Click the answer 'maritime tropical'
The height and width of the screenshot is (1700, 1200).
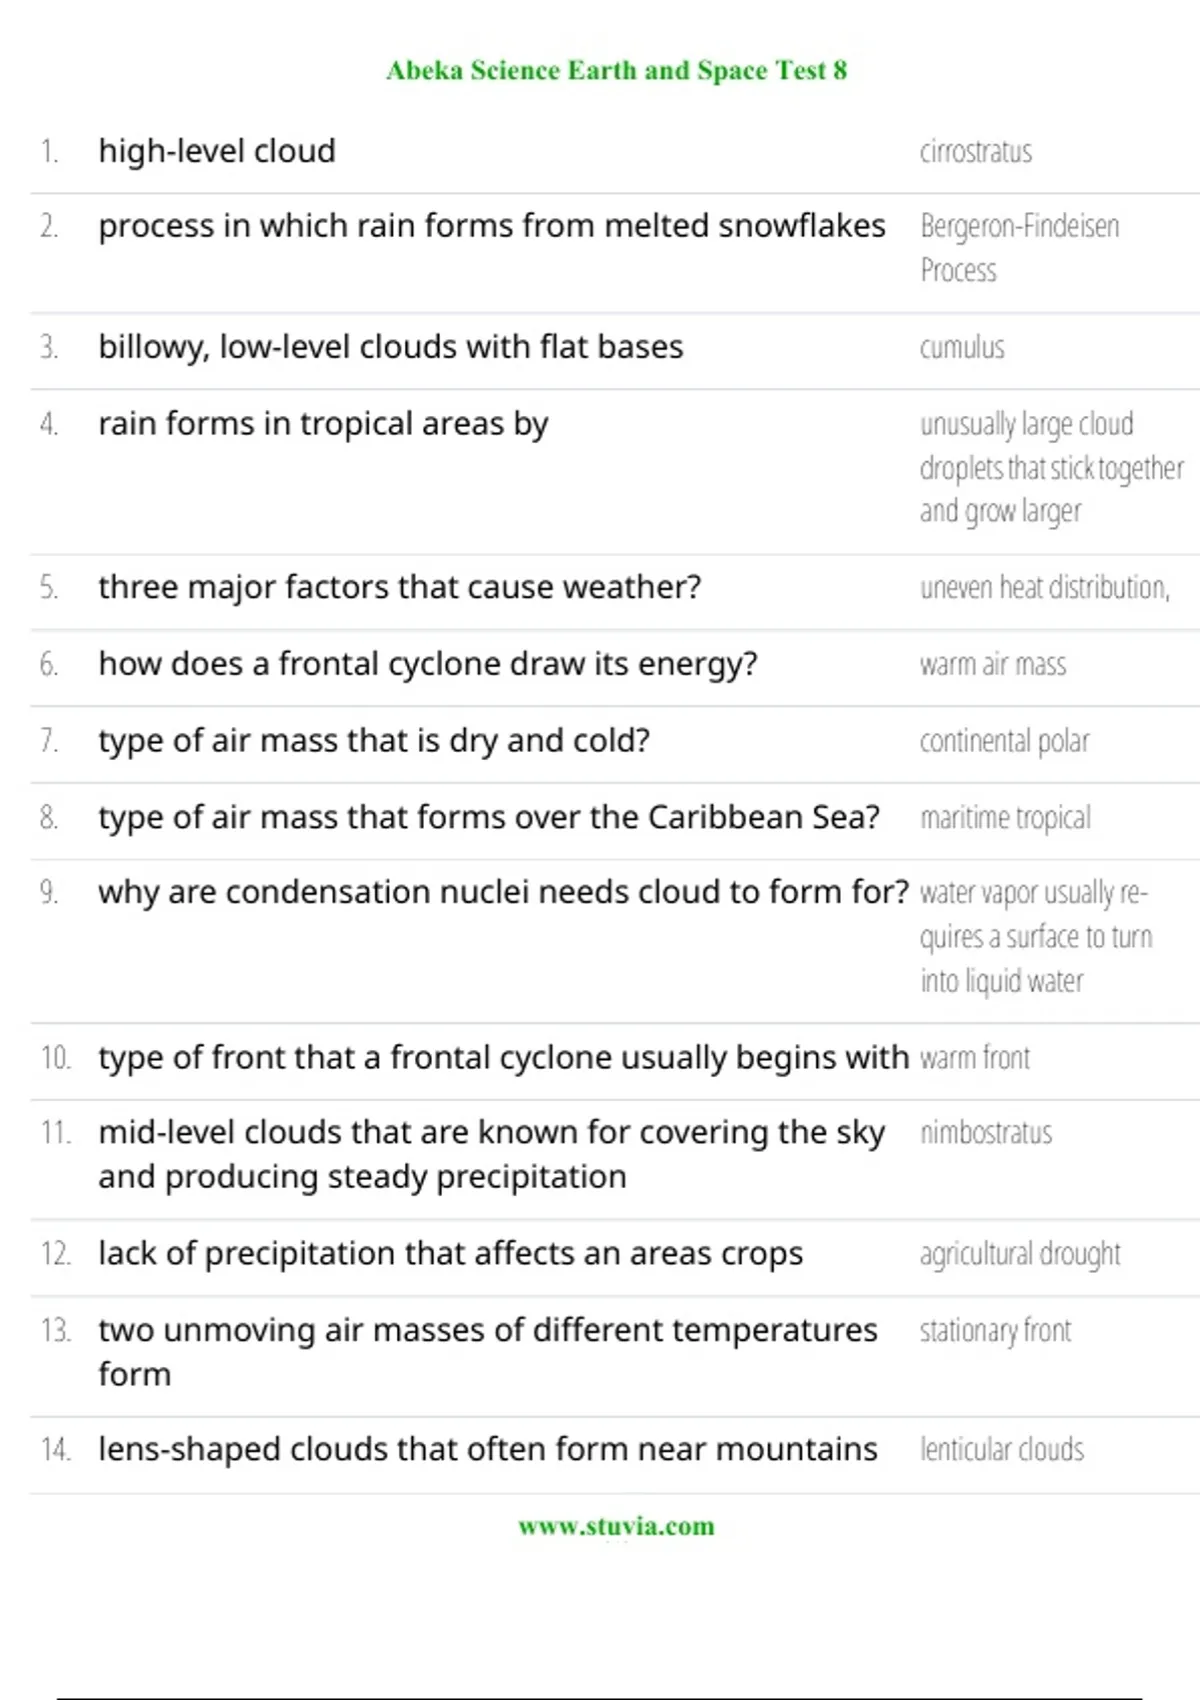pyautogui.click(x=1005, y=818)
